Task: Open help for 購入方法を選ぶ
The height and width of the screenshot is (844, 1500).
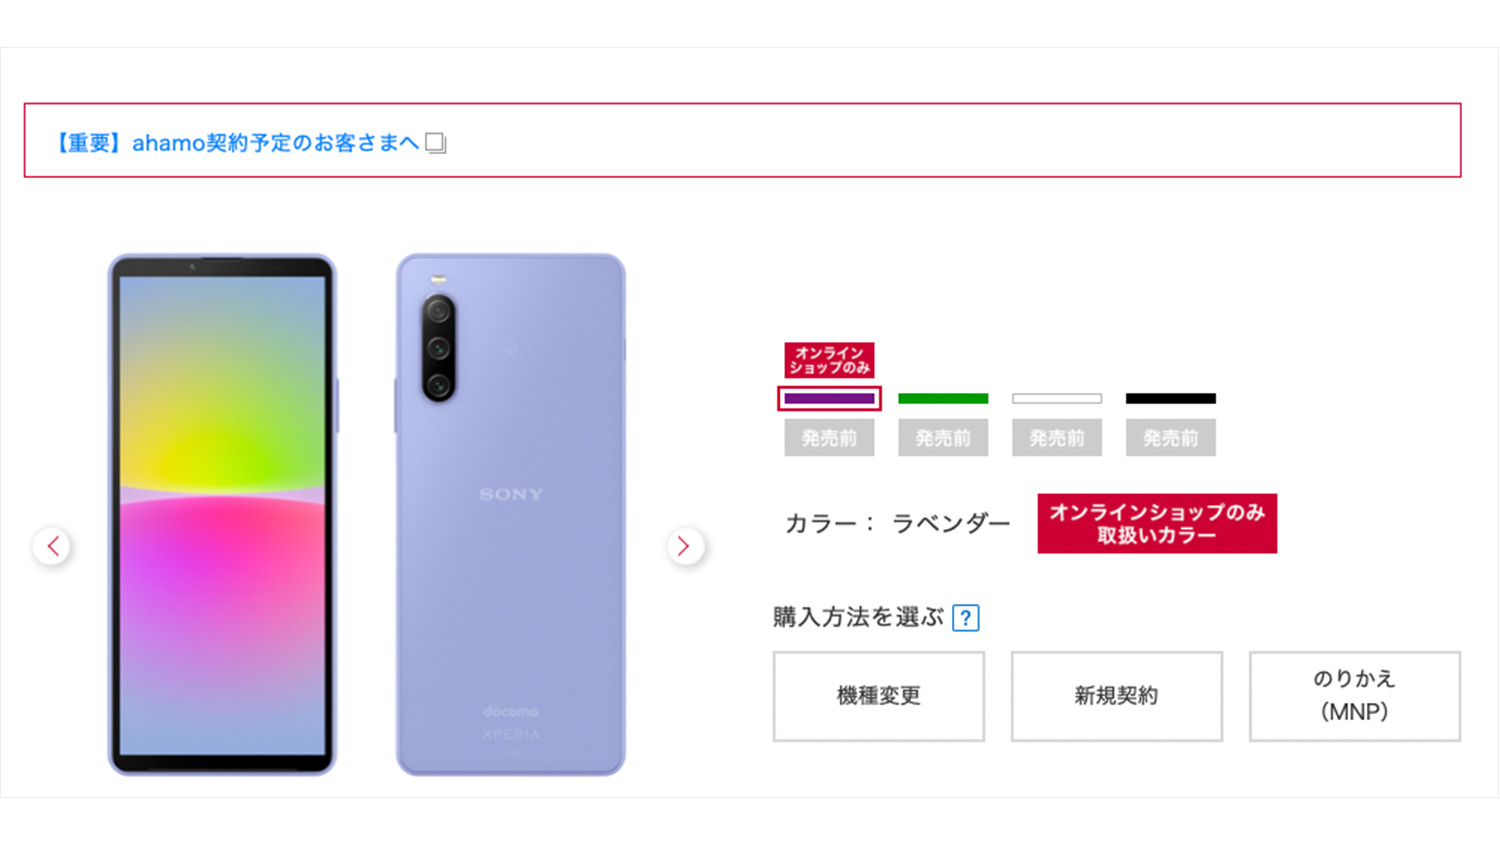Action: [965, 618]
